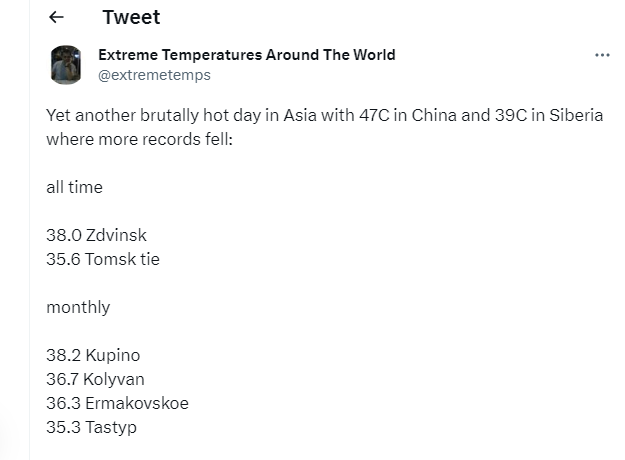Viewport: 625px width, 460px height.
Task: Click the back arrow icon
Action: (56, 17)
